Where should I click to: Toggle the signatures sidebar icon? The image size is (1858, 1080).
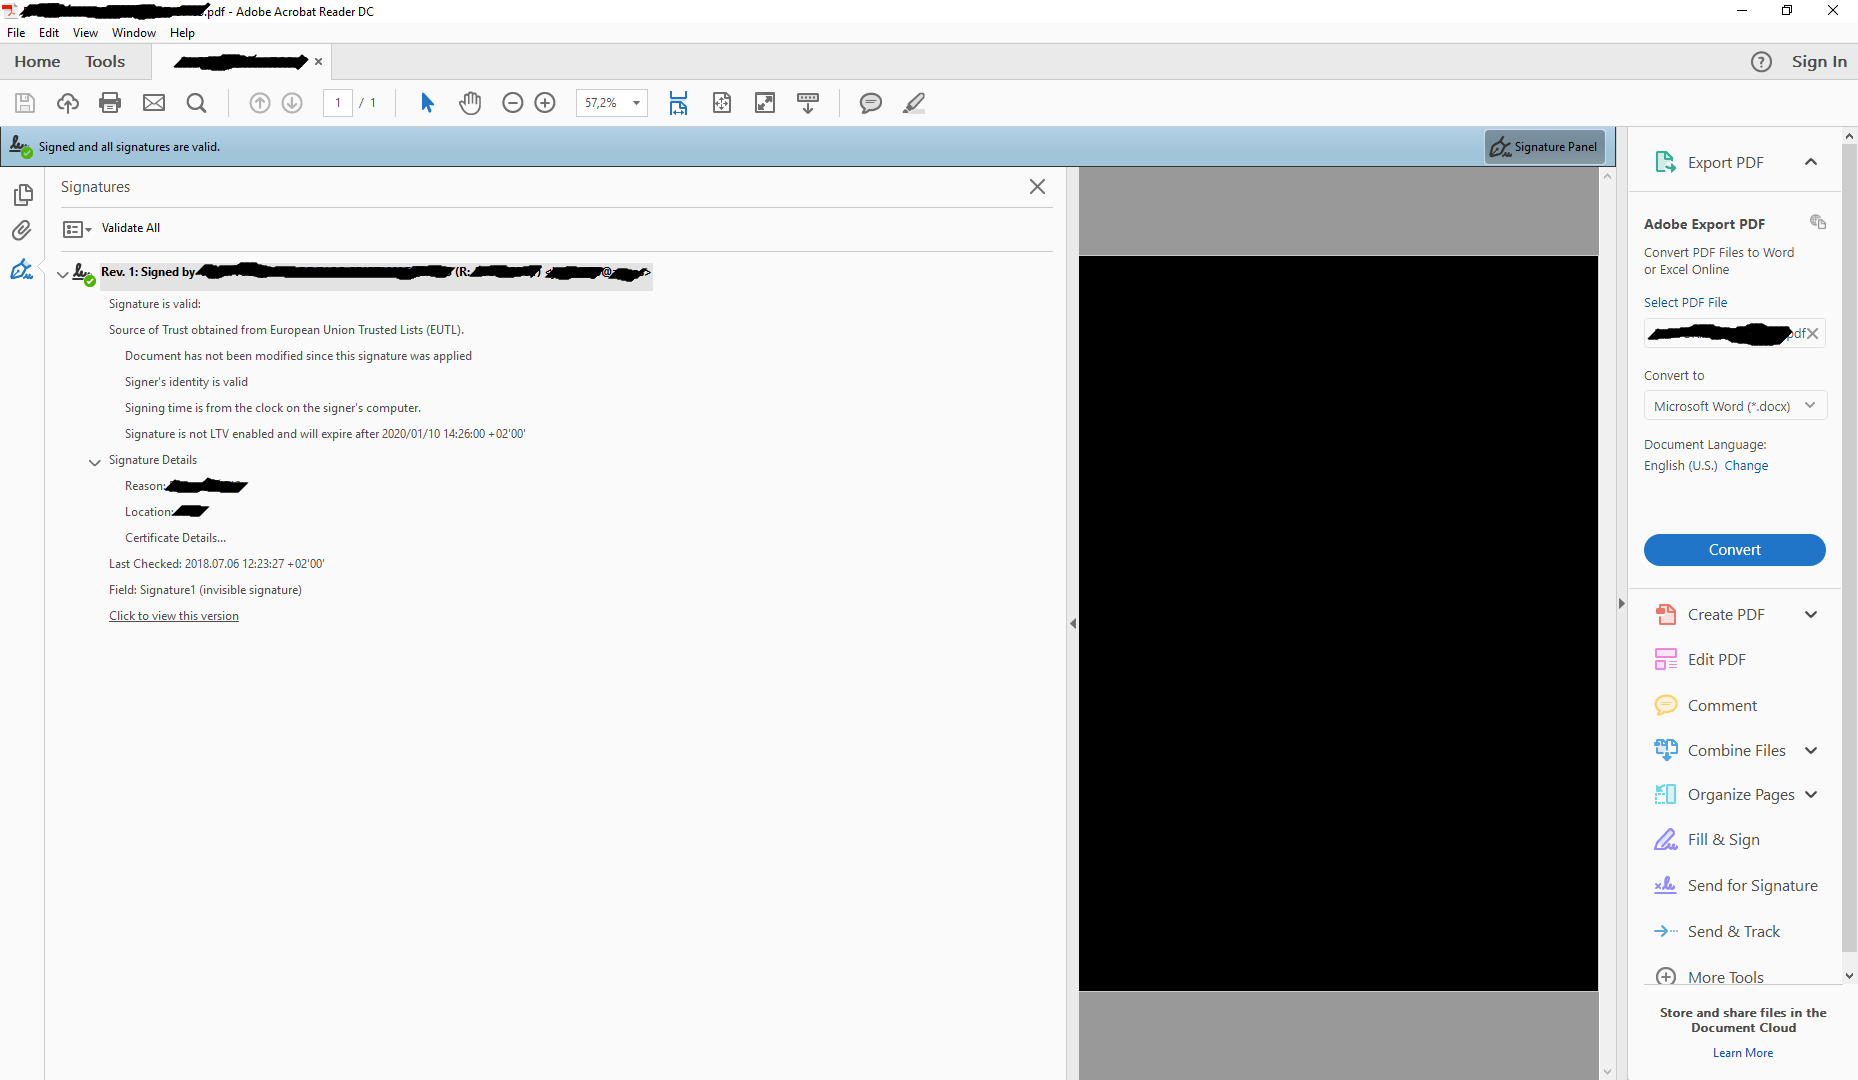click(x=22, y=269)
